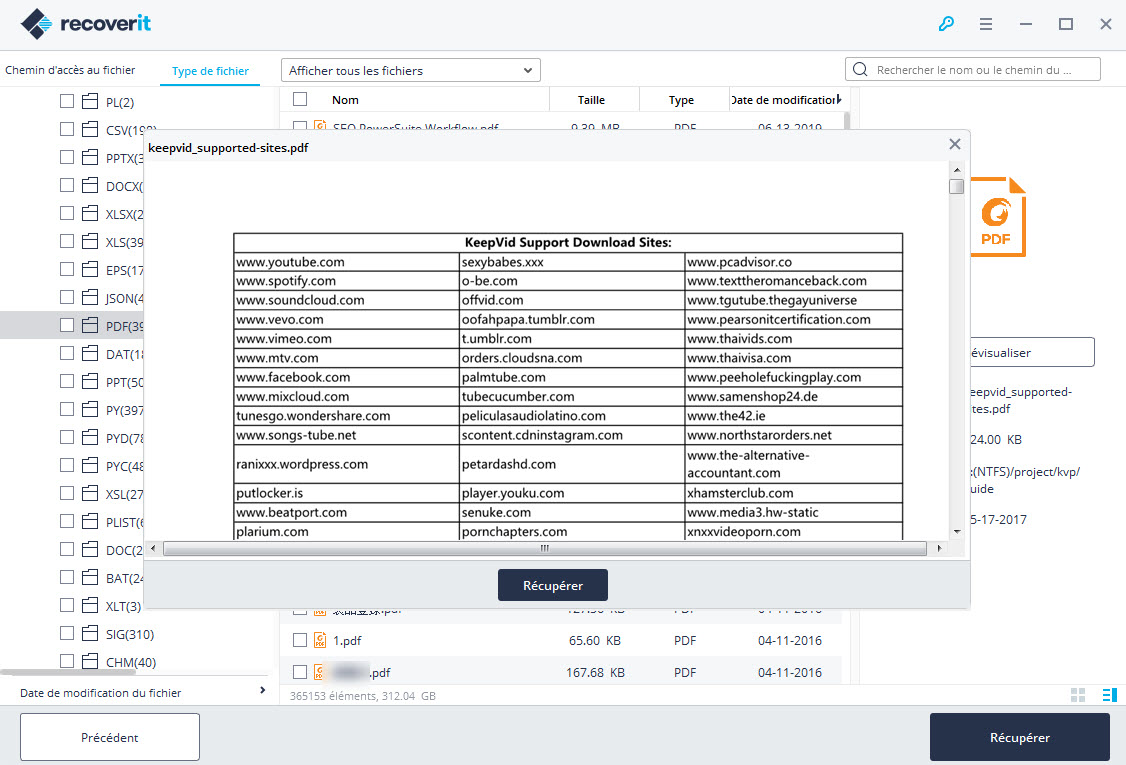Click the file name 1.pdf
1126x765 pixels.
pos(348,641)
